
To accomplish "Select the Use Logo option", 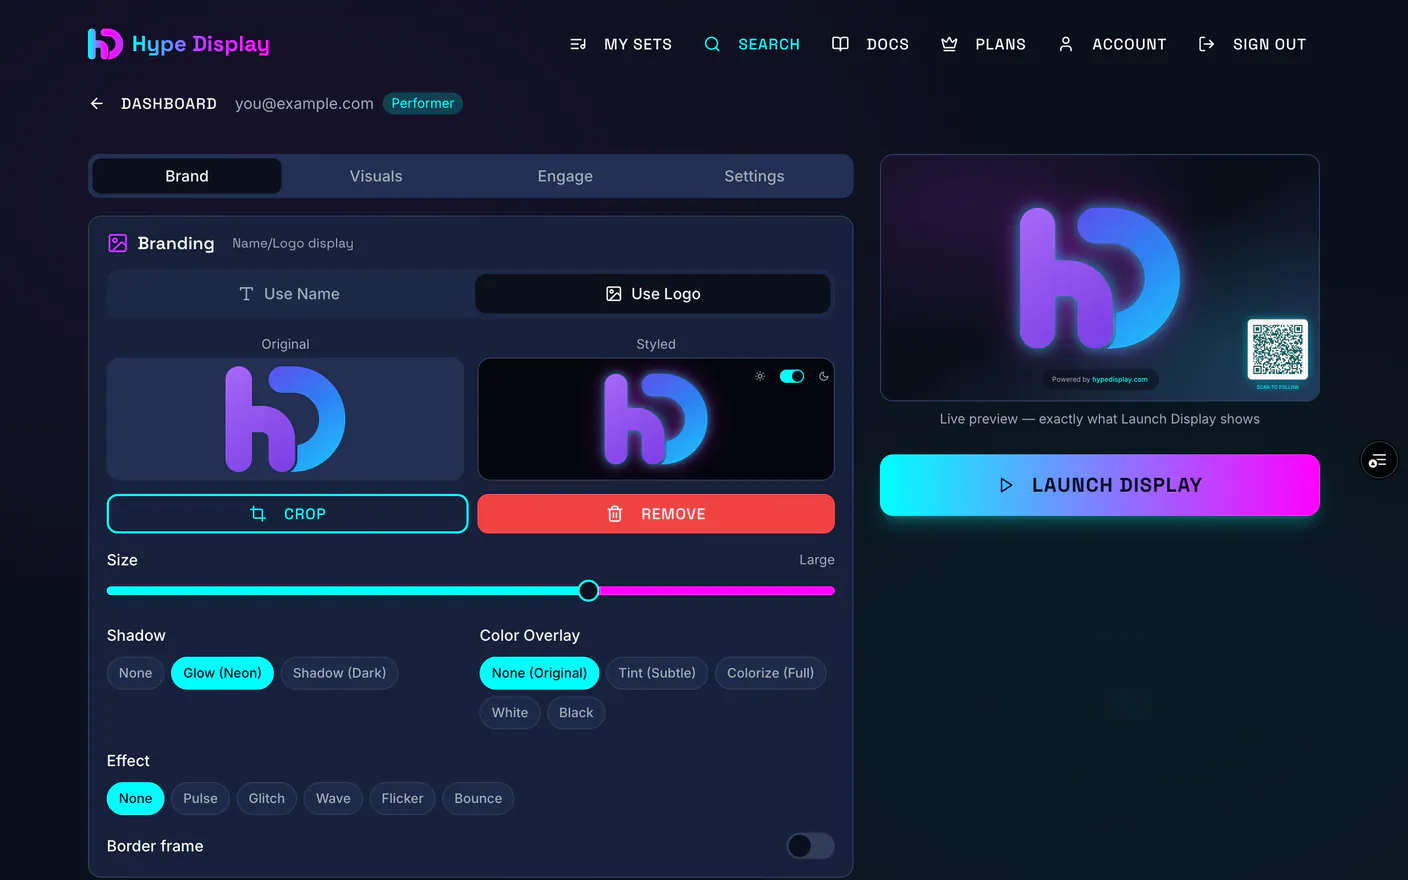I will point(653,294).
